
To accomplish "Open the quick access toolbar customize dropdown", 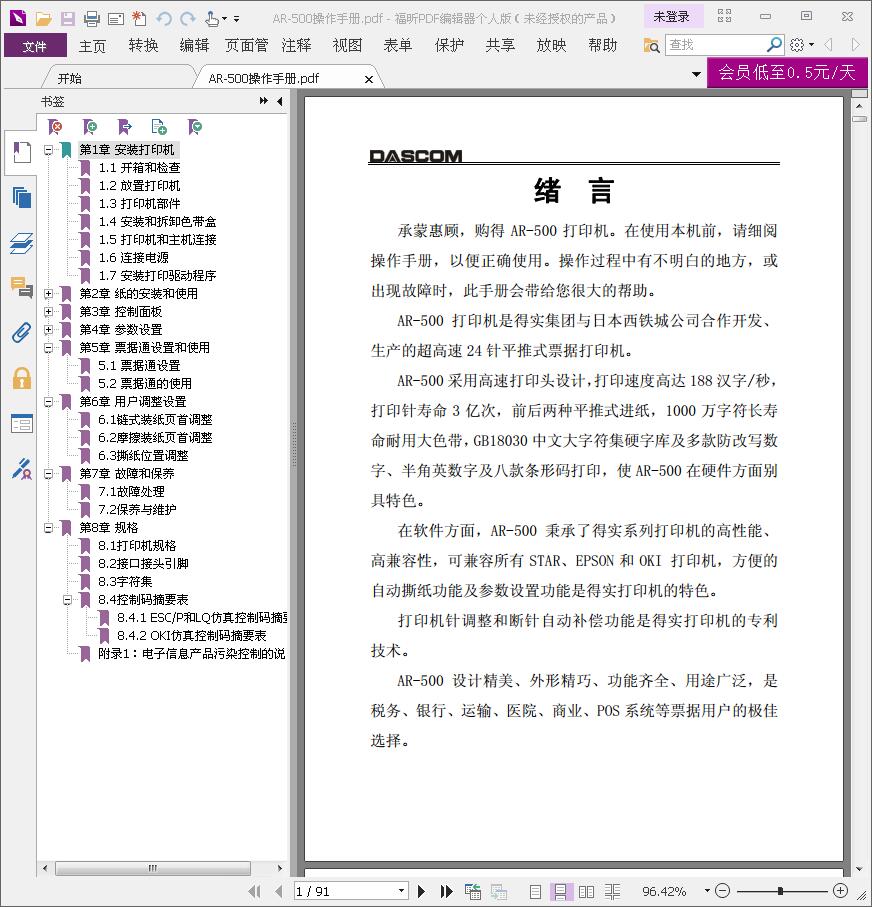I will (x=236, y=20).
